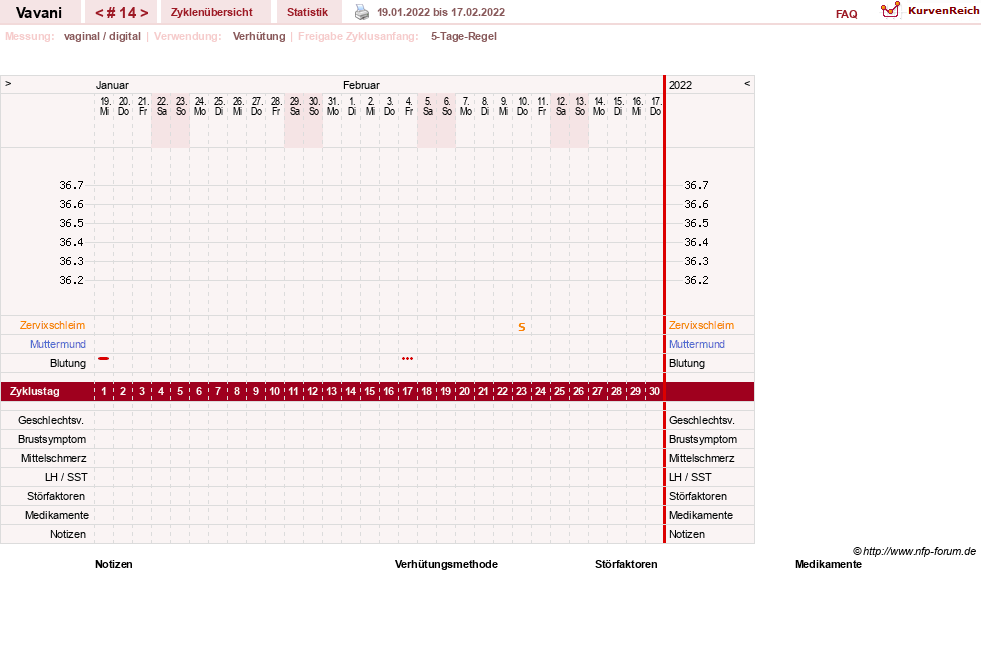
Task: Click the left Mittelschmerz row label
Action: coord(53,458)
